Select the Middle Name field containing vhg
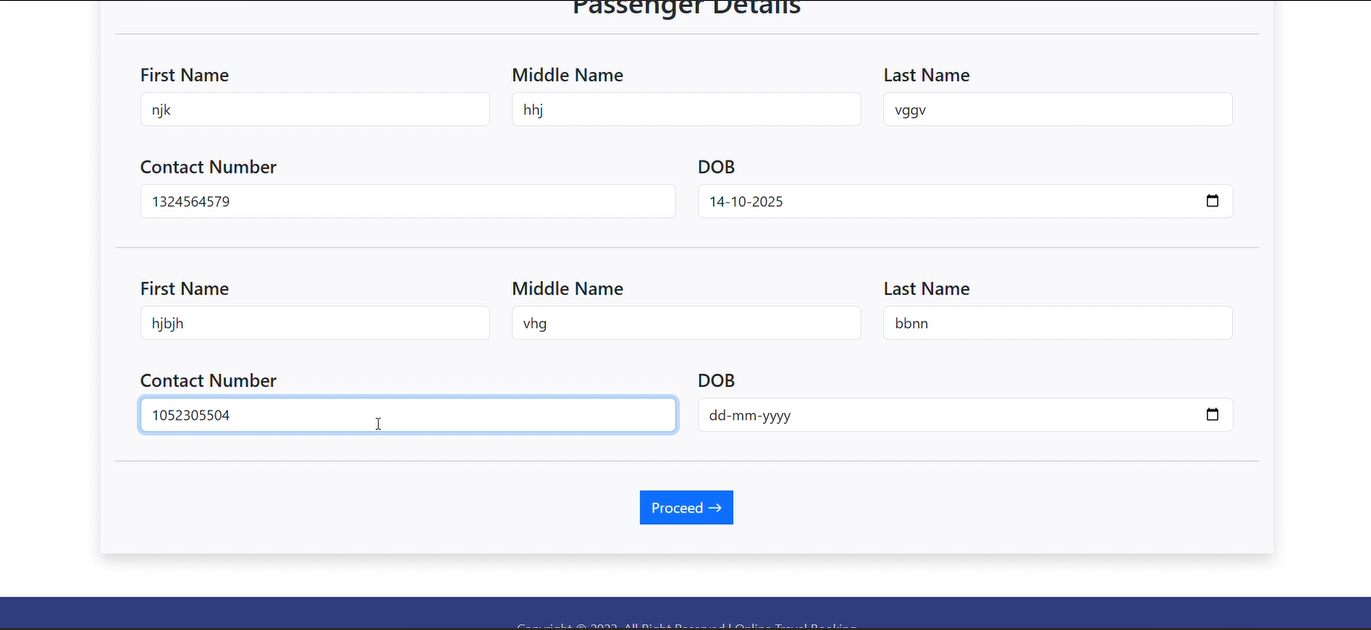 pyautogui.click(x=686, y=323)
